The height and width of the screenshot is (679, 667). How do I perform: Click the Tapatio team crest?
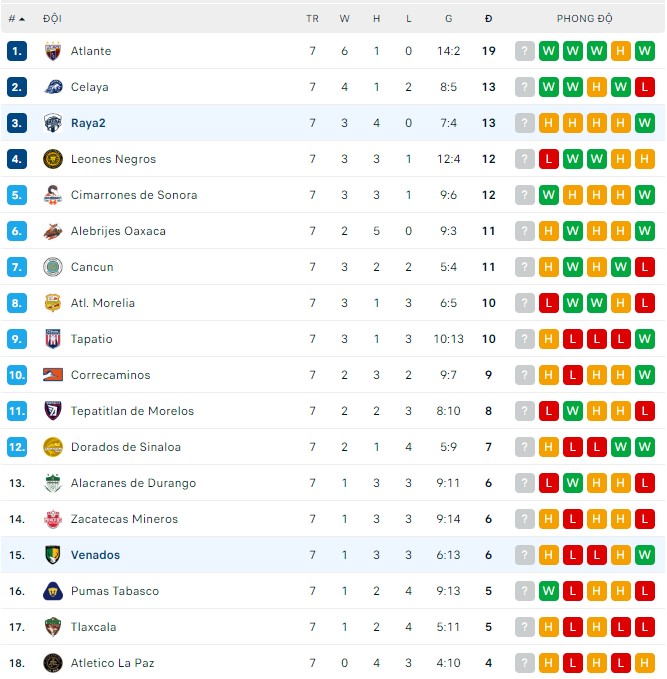(x=53, y=339)
